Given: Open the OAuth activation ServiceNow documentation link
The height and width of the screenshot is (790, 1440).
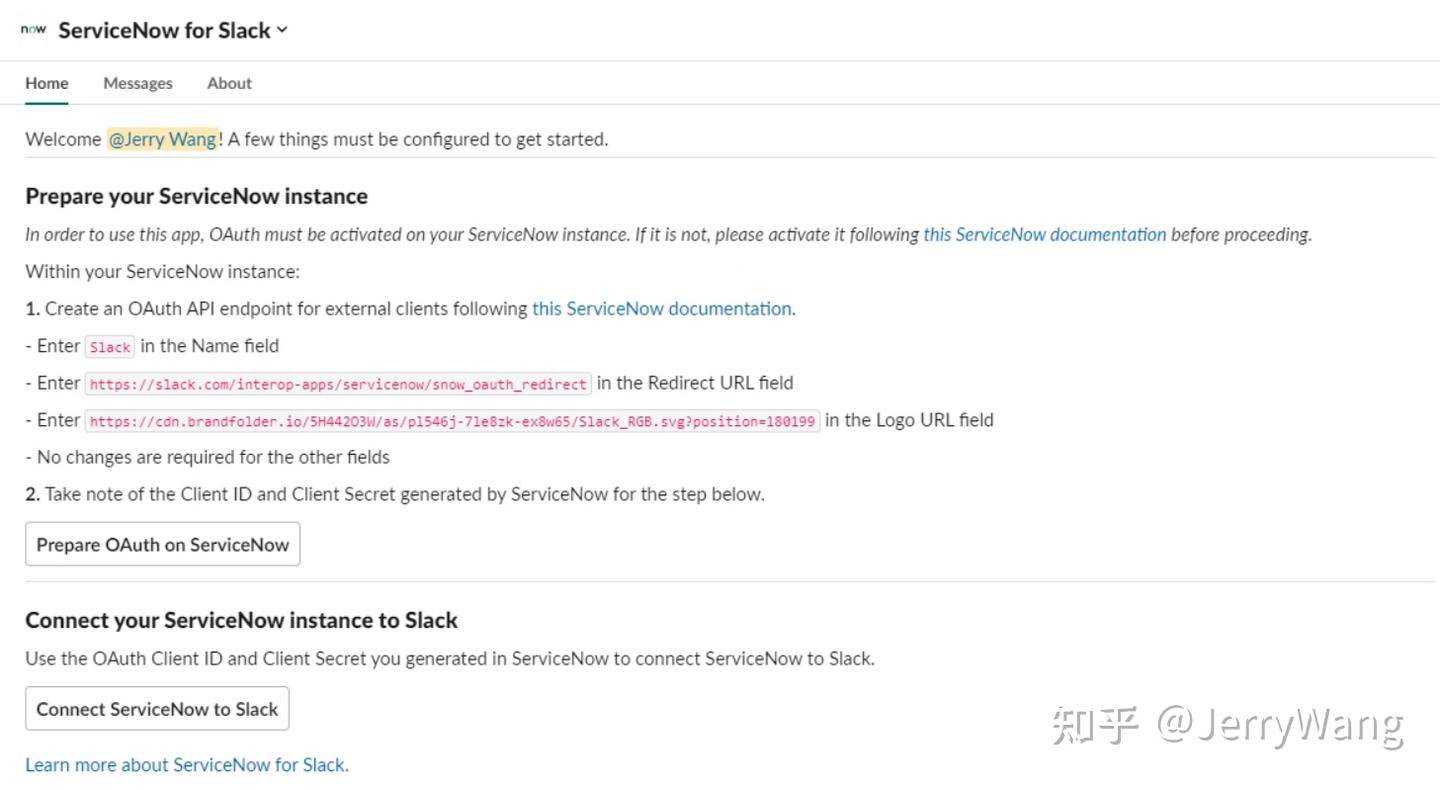Looking at the screenshot, I should (x=1044, y=234).
